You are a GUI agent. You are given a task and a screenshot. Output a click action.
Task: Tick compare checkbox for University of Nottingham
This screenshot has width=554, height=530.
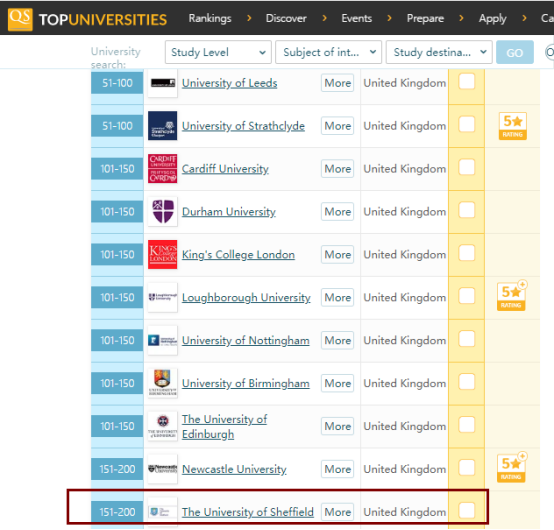pyautogui.click(x=467, y=339)
